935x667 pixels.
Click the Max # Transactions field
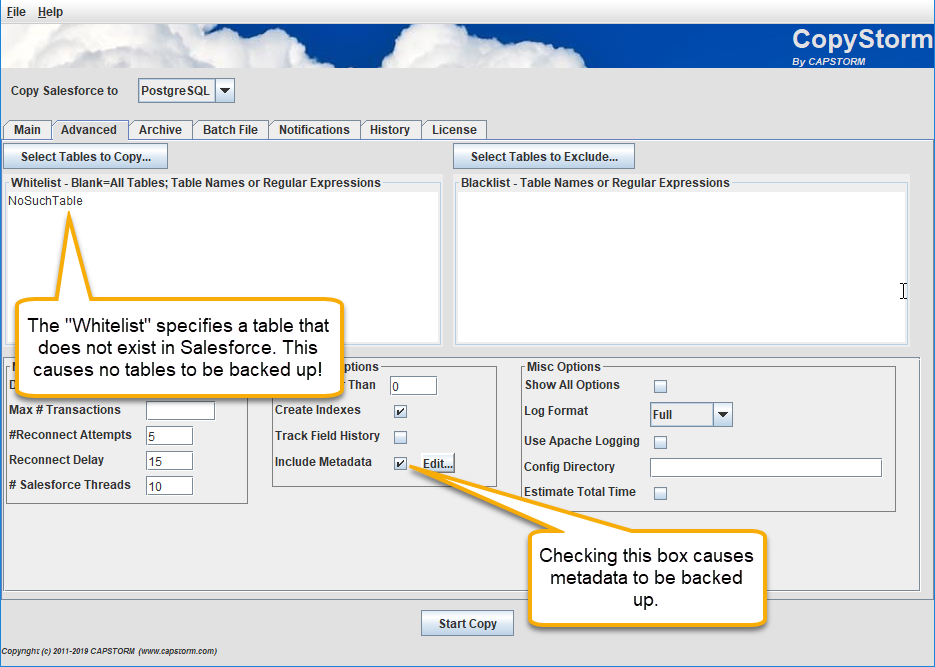pyautogui.click(x=181, y=410)
